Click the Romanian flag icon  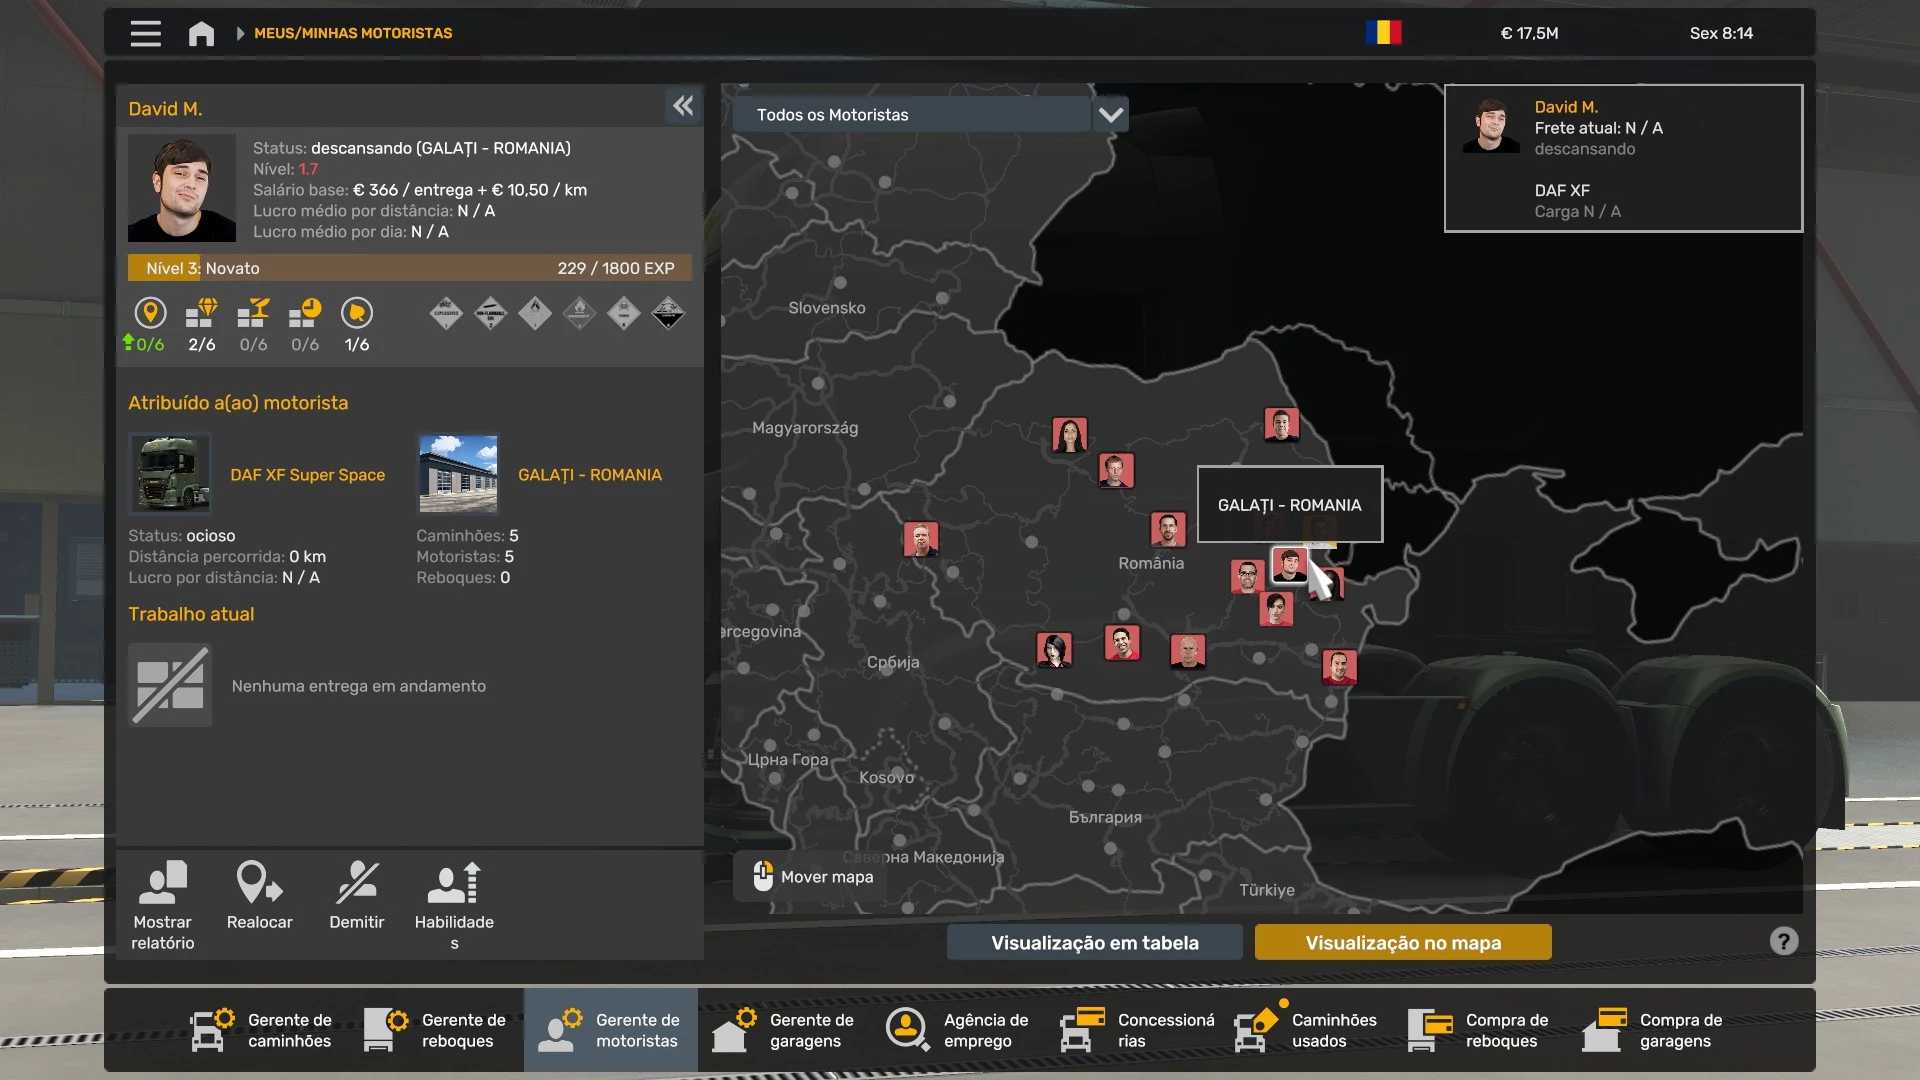click(x=1383, y=33)
